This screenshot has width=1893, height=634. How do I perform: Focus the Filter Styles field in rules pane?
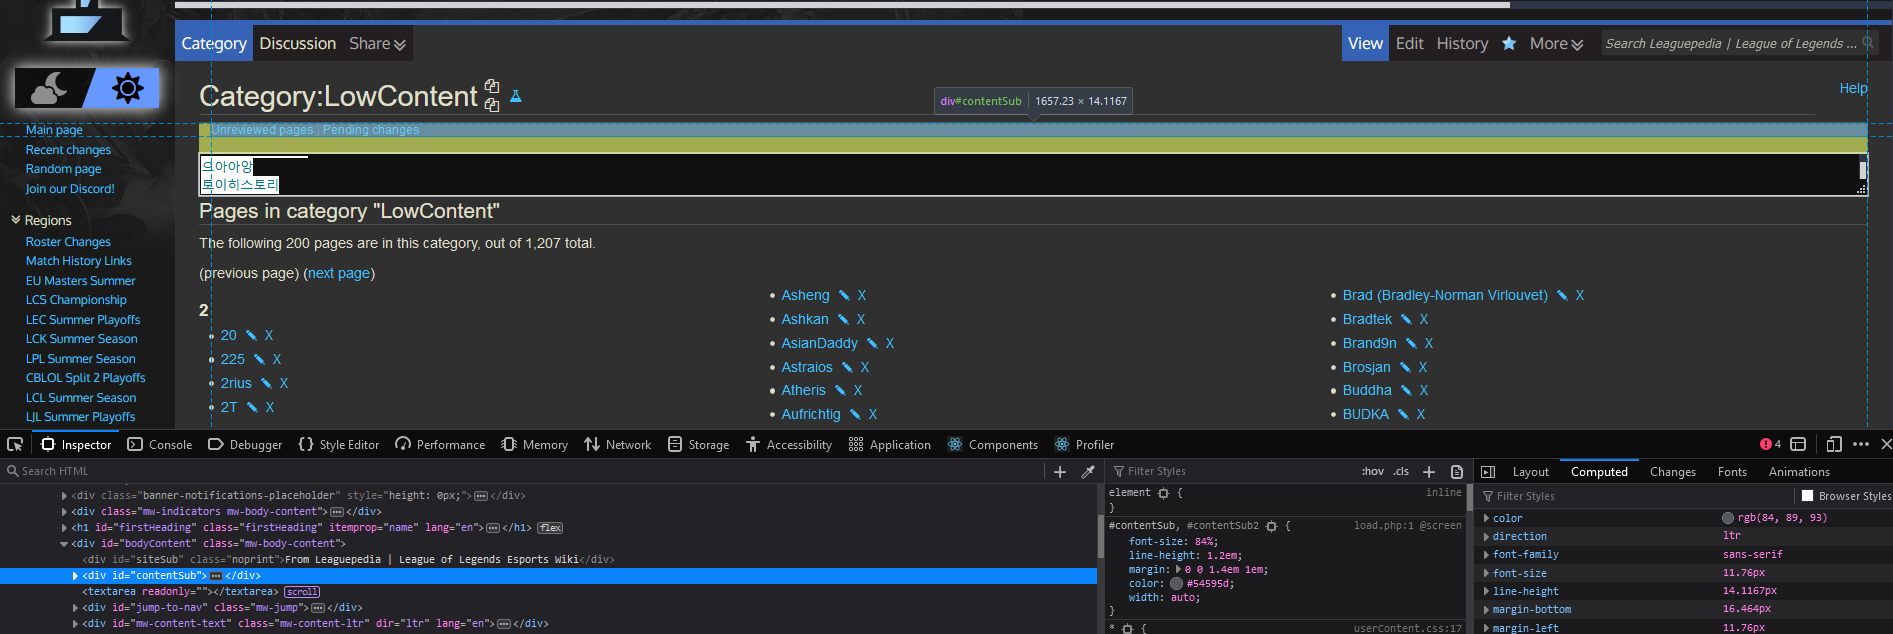(1230, 472)
